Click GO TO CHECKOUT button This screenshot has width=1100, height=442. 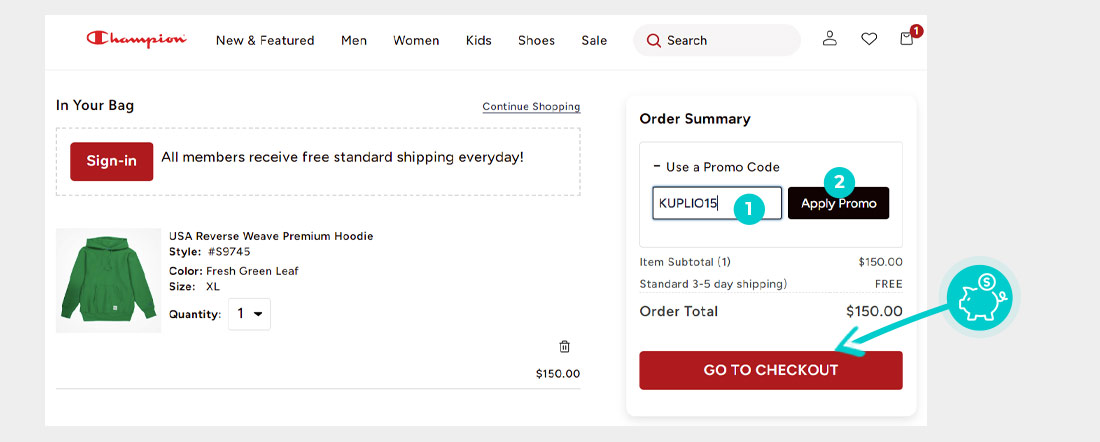click(x=771, y=370)
